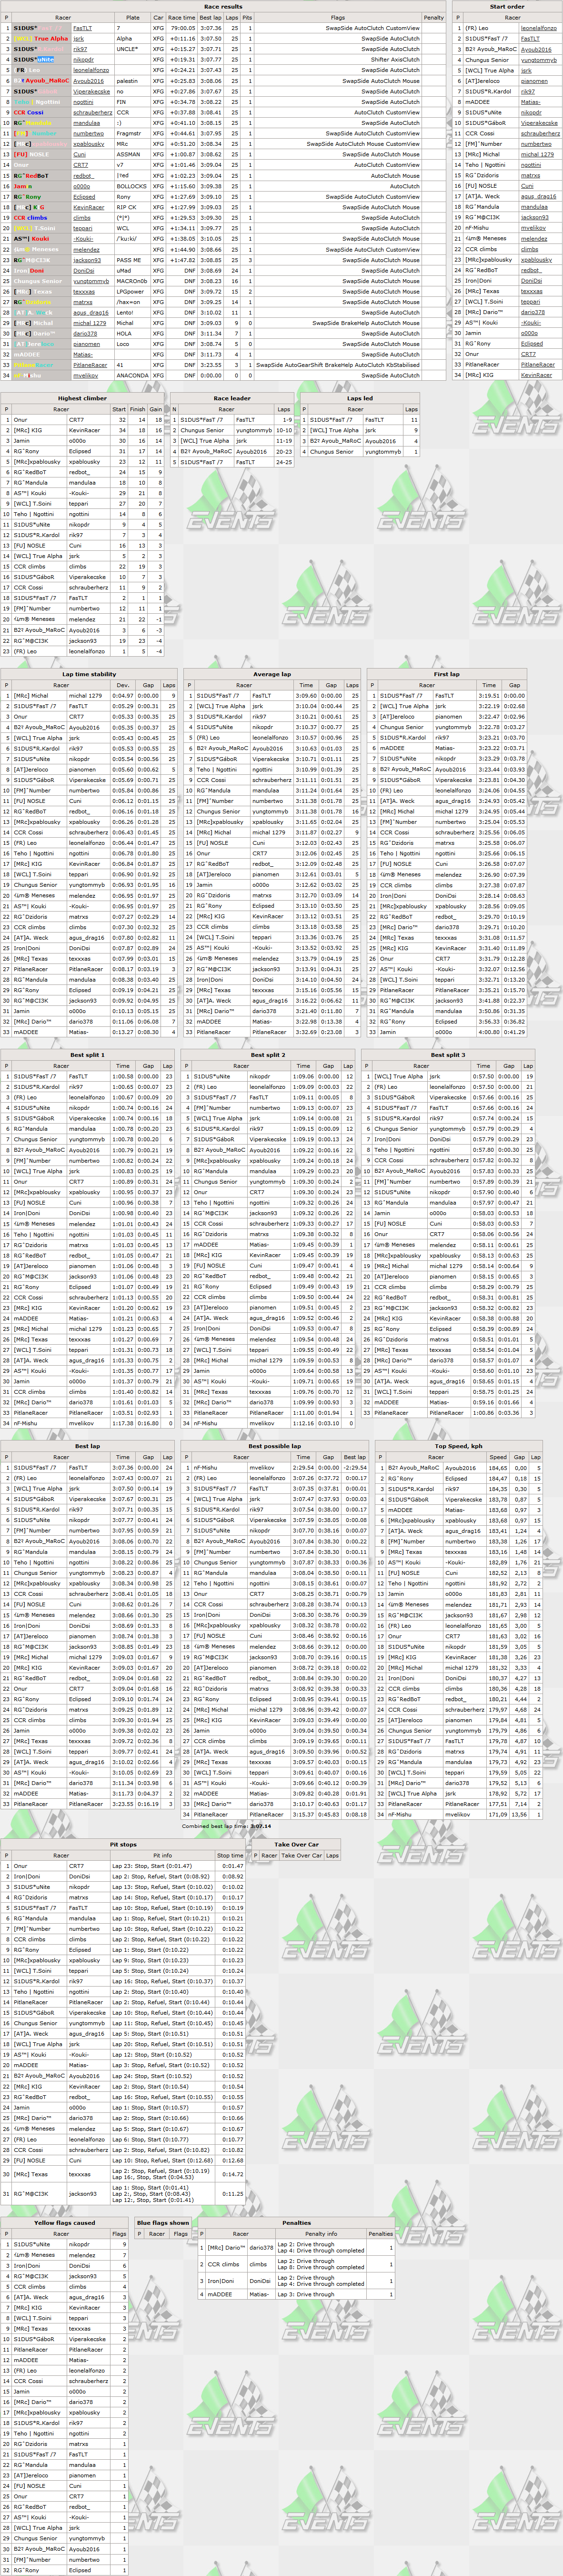Click Stop time column header in Pit stops

[x=230, y=1855]
